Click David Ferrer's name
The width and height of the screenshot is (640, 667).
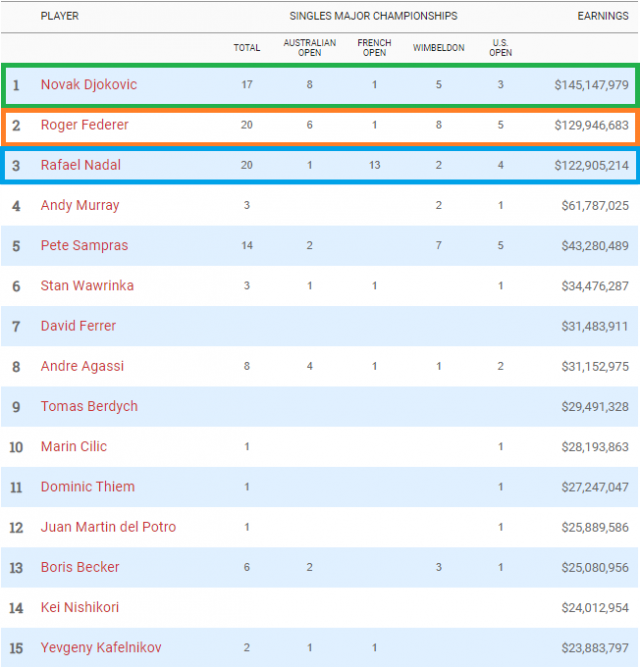(78, 326)
